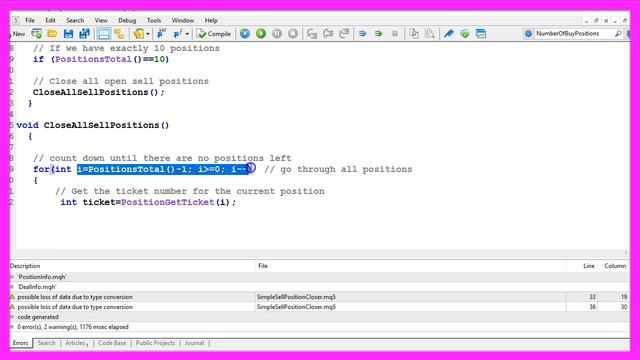
Task: Click the blue gear icon beside search box
Action: click(x=528, y=33)
